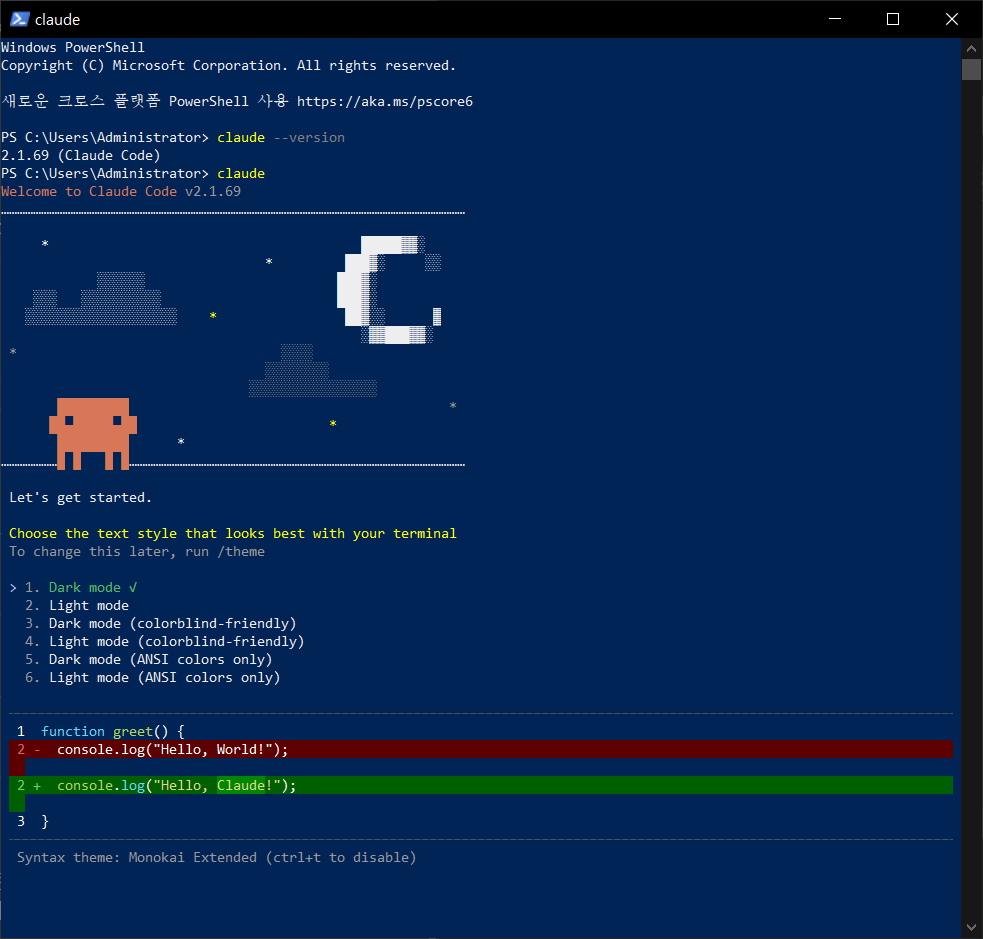Pick Light mode (ANSI colors only)
Image resolution: width=983 pixels, height=939 pixels.
pyautogui.click(x=152, y=678)
